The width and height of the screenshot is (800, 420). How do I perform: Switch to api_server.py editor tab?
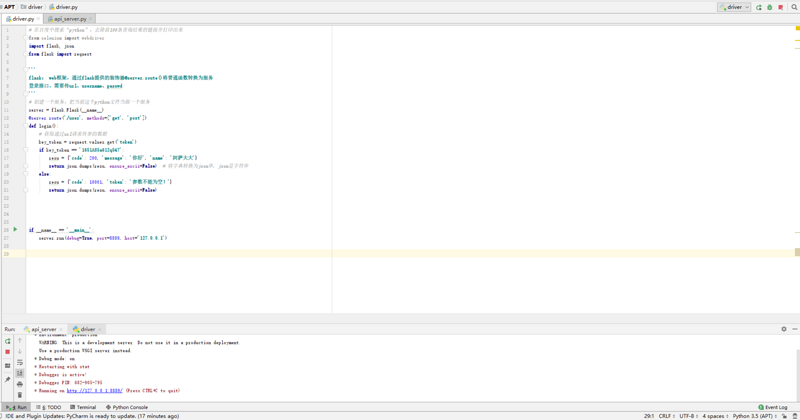coord(70,19)
